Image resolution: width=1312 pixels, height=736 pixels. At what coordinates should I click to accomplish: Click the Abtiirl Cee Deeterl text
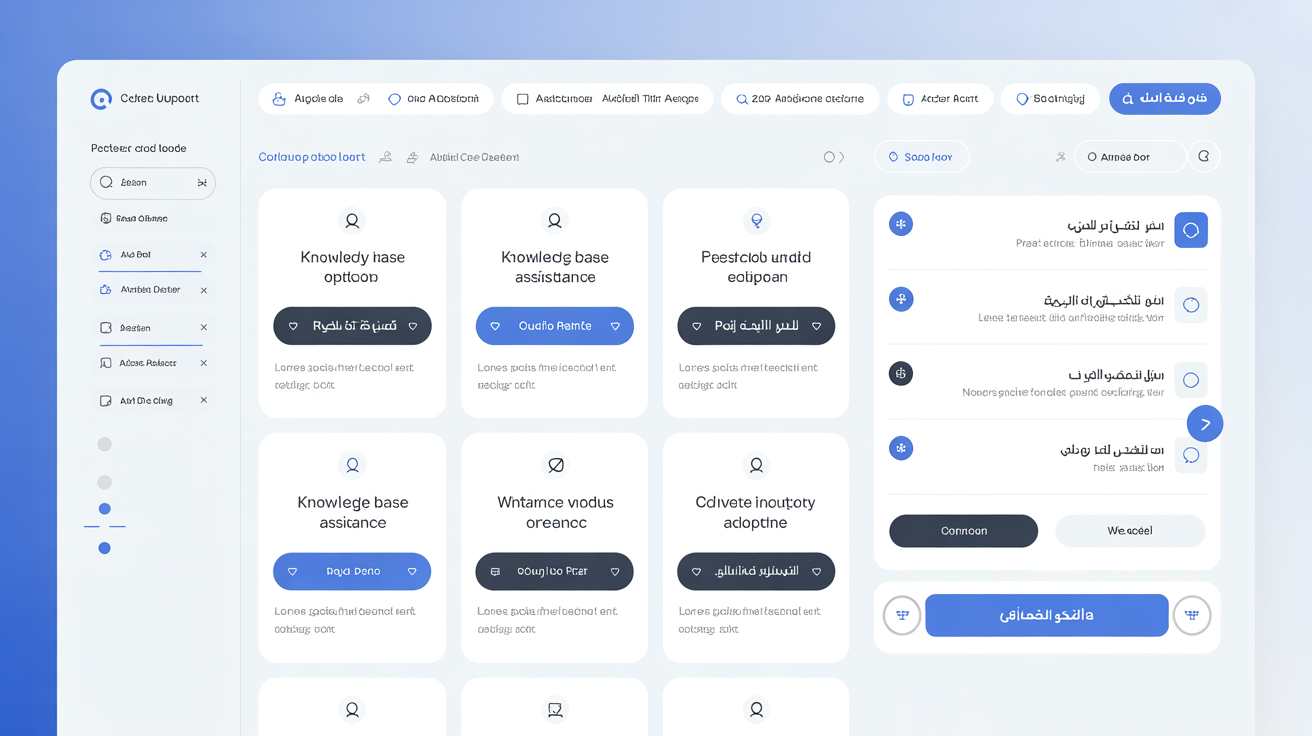[x=474, y=157]
